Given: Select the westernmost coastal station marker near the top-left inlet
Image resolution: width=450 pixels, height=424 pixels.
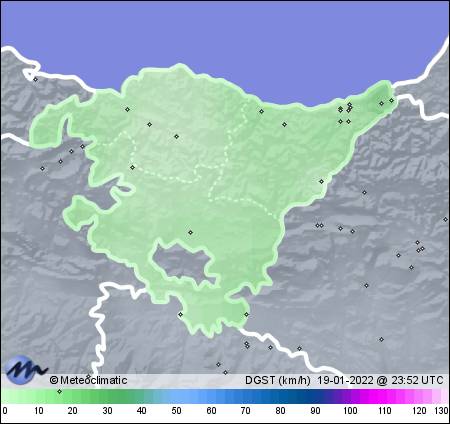Looking at the screenshot, I should coord(35,79).
